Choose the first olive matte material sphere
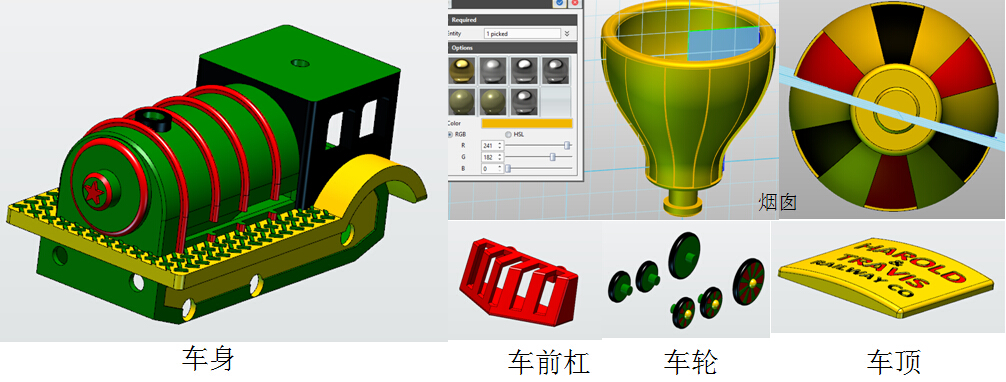Viewport: 1006px width, 382px height. 462,100
